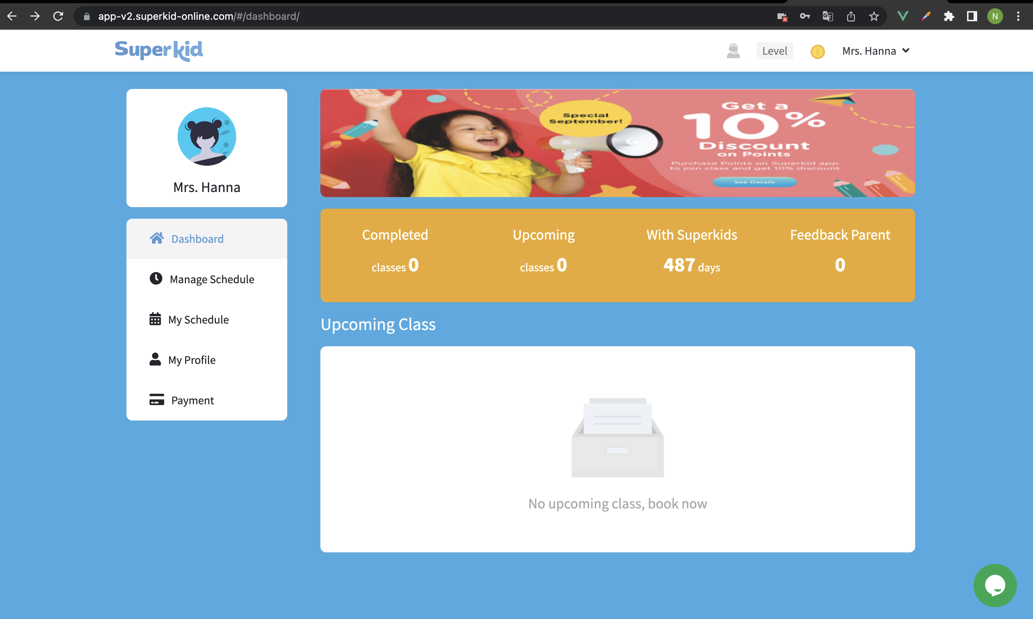Open the green chat support bubble
Viewport: 1033px width, 619px height.
pyautogui.click(x=994, y=586)
